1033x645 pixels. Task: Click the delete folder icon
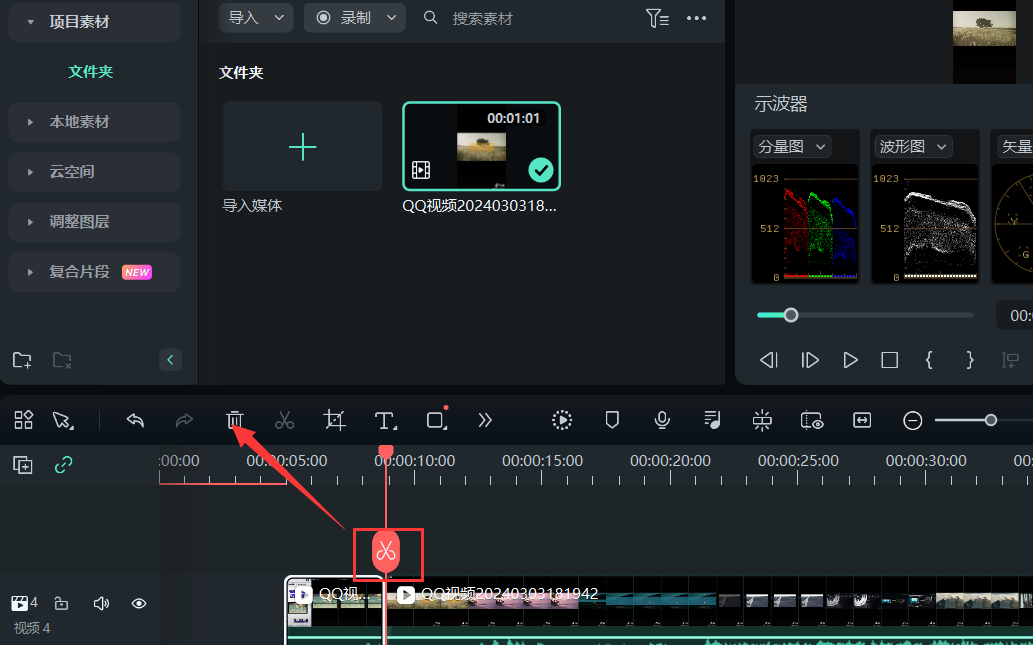pyautogui.click(x=62, y=360)
